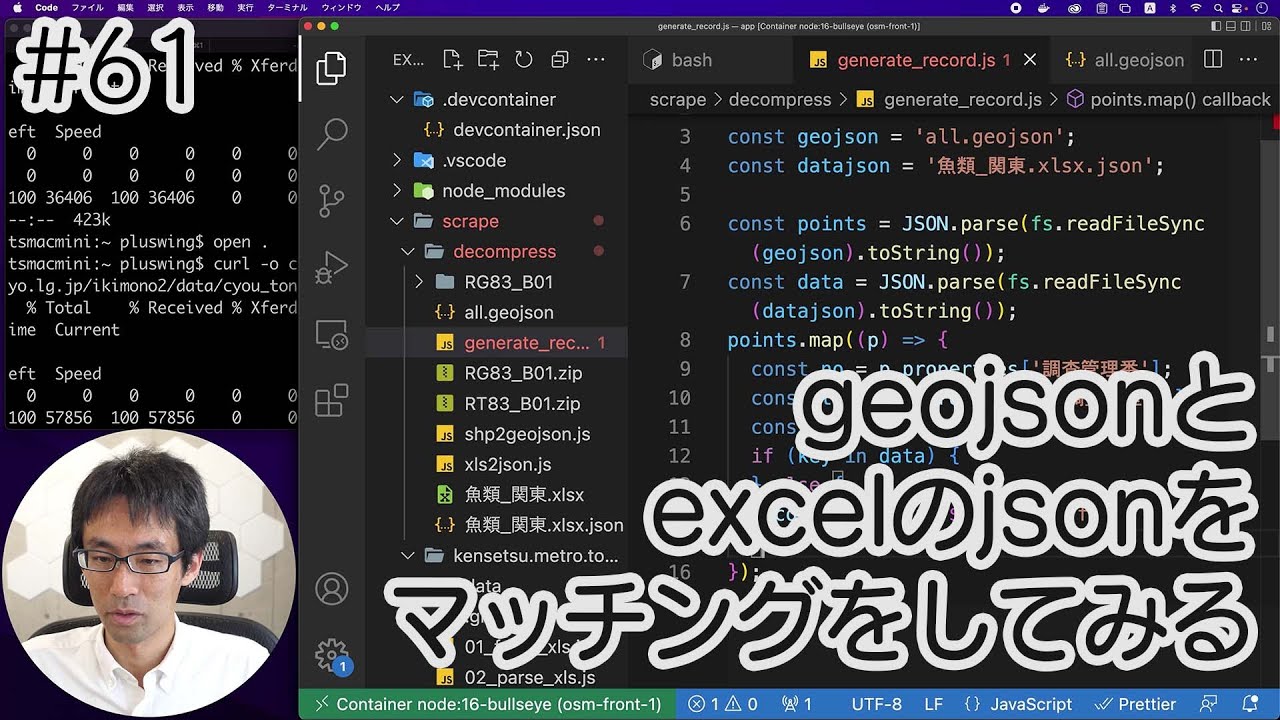Image resolution: width=1280 pixels, height=720 pixels.
Task: Open the notifications bell in status bar
Action: click(x=1250, y=704)
